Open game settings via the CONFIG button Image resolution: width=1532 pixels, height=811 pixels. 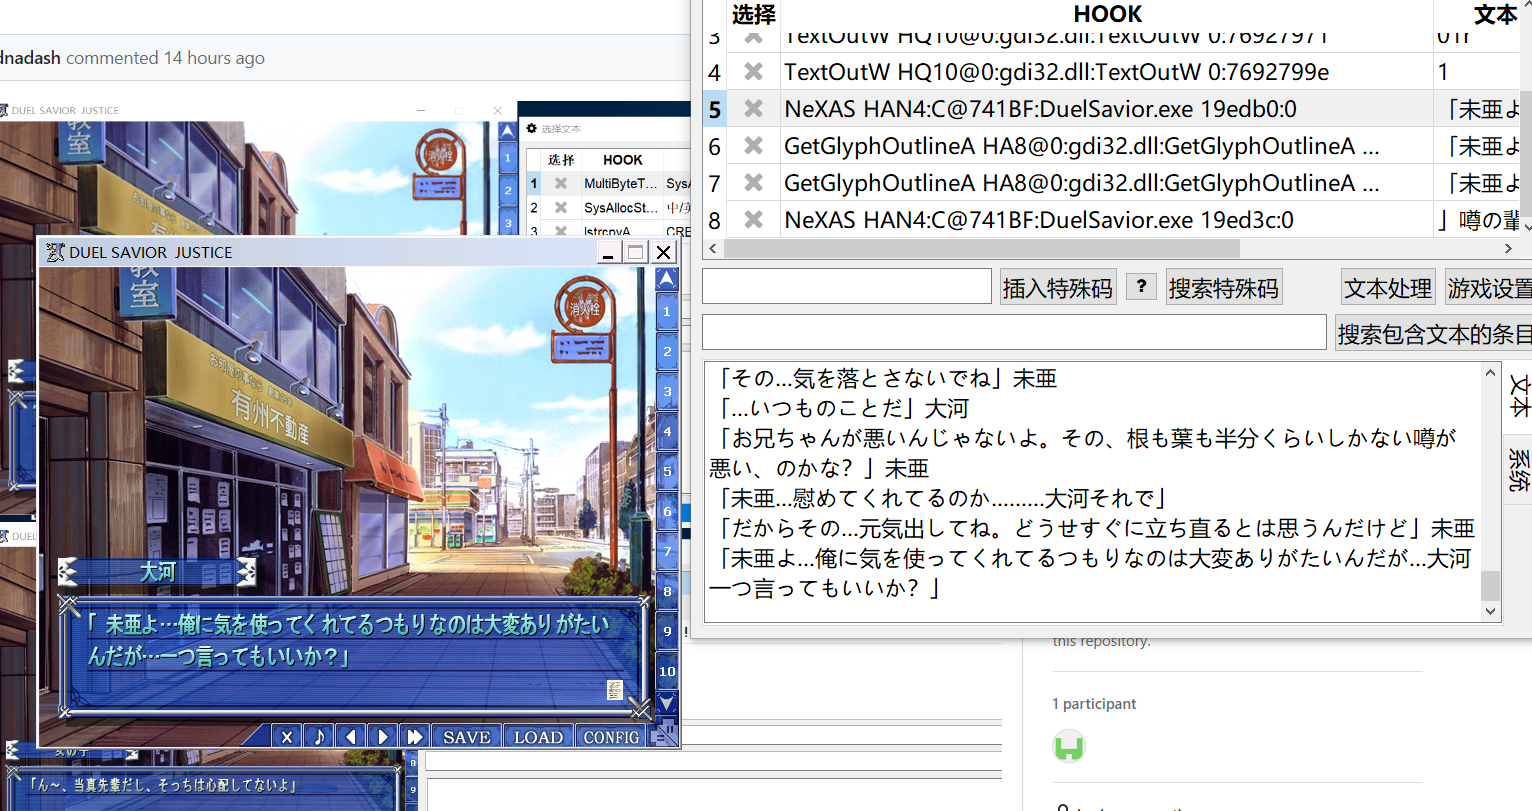click(611, 735)
